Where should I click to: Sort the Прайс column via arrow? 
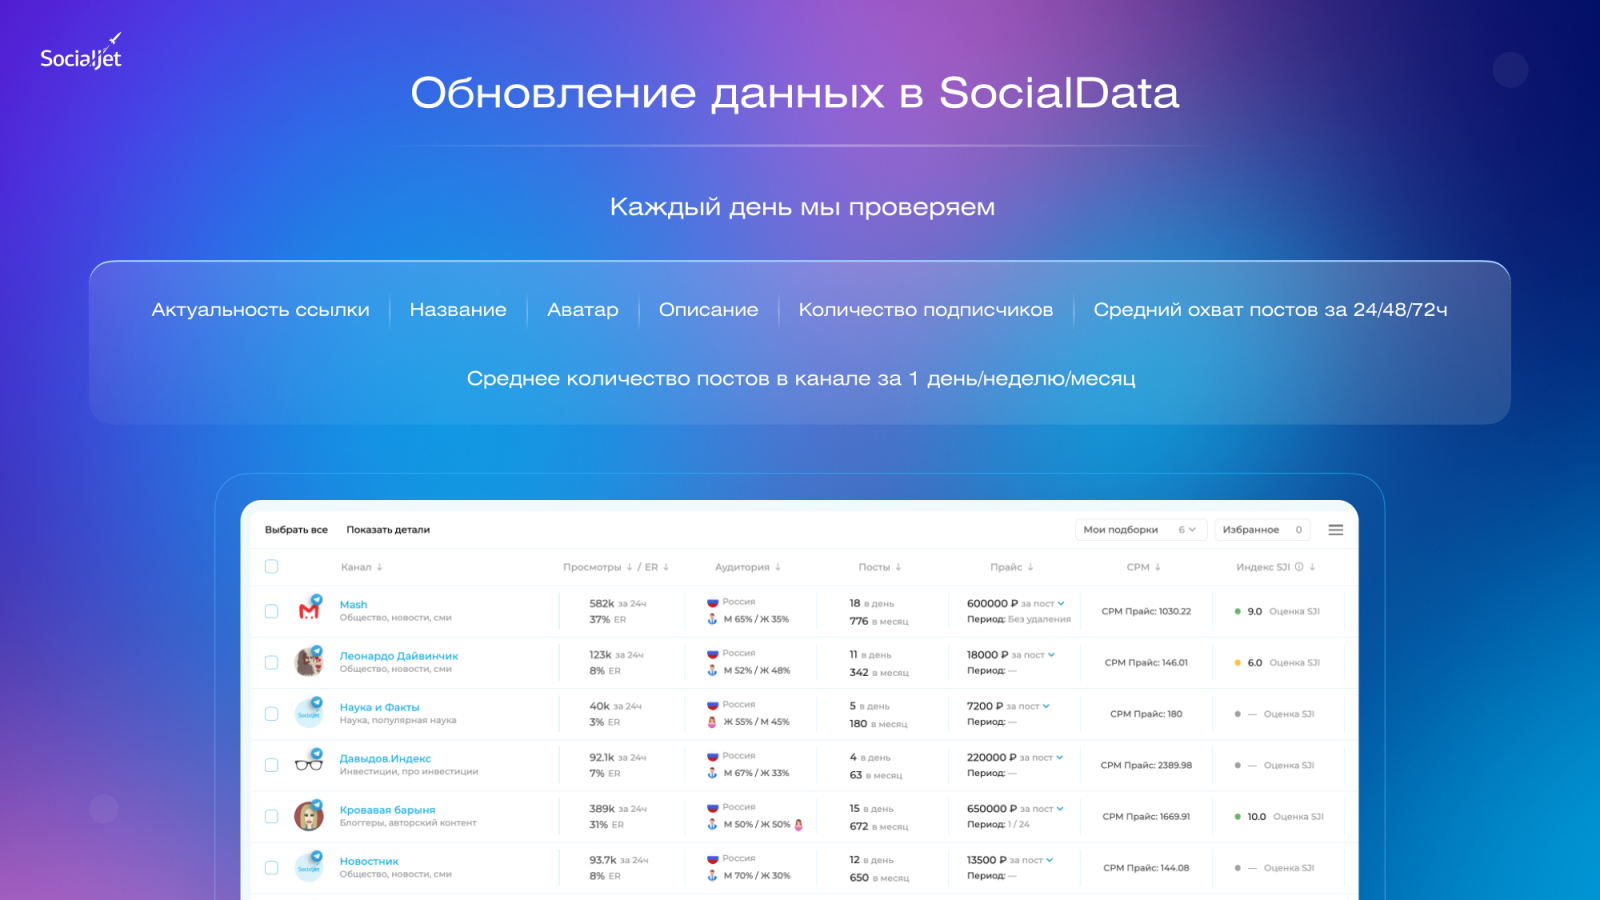coord(1030,567)
